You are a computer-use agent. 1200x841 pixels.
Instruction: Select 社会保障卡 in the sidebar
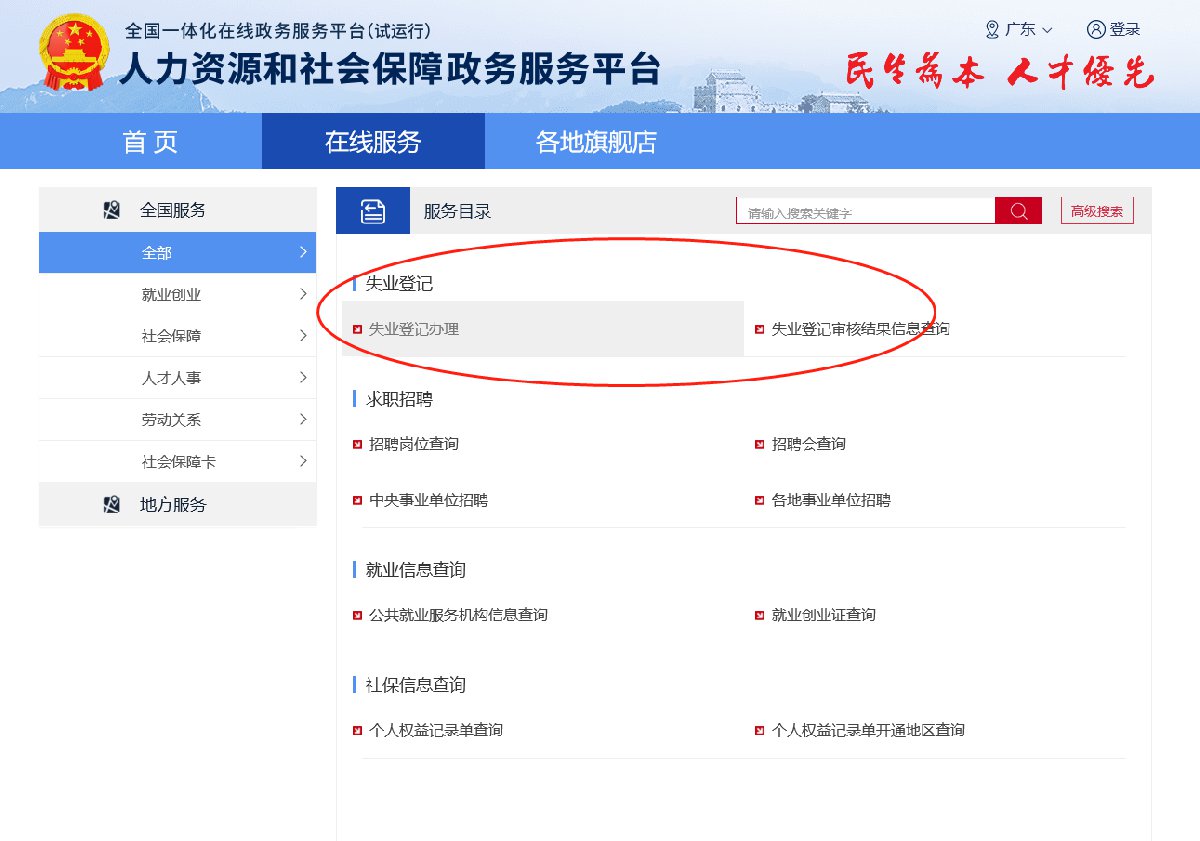(179, 462)
